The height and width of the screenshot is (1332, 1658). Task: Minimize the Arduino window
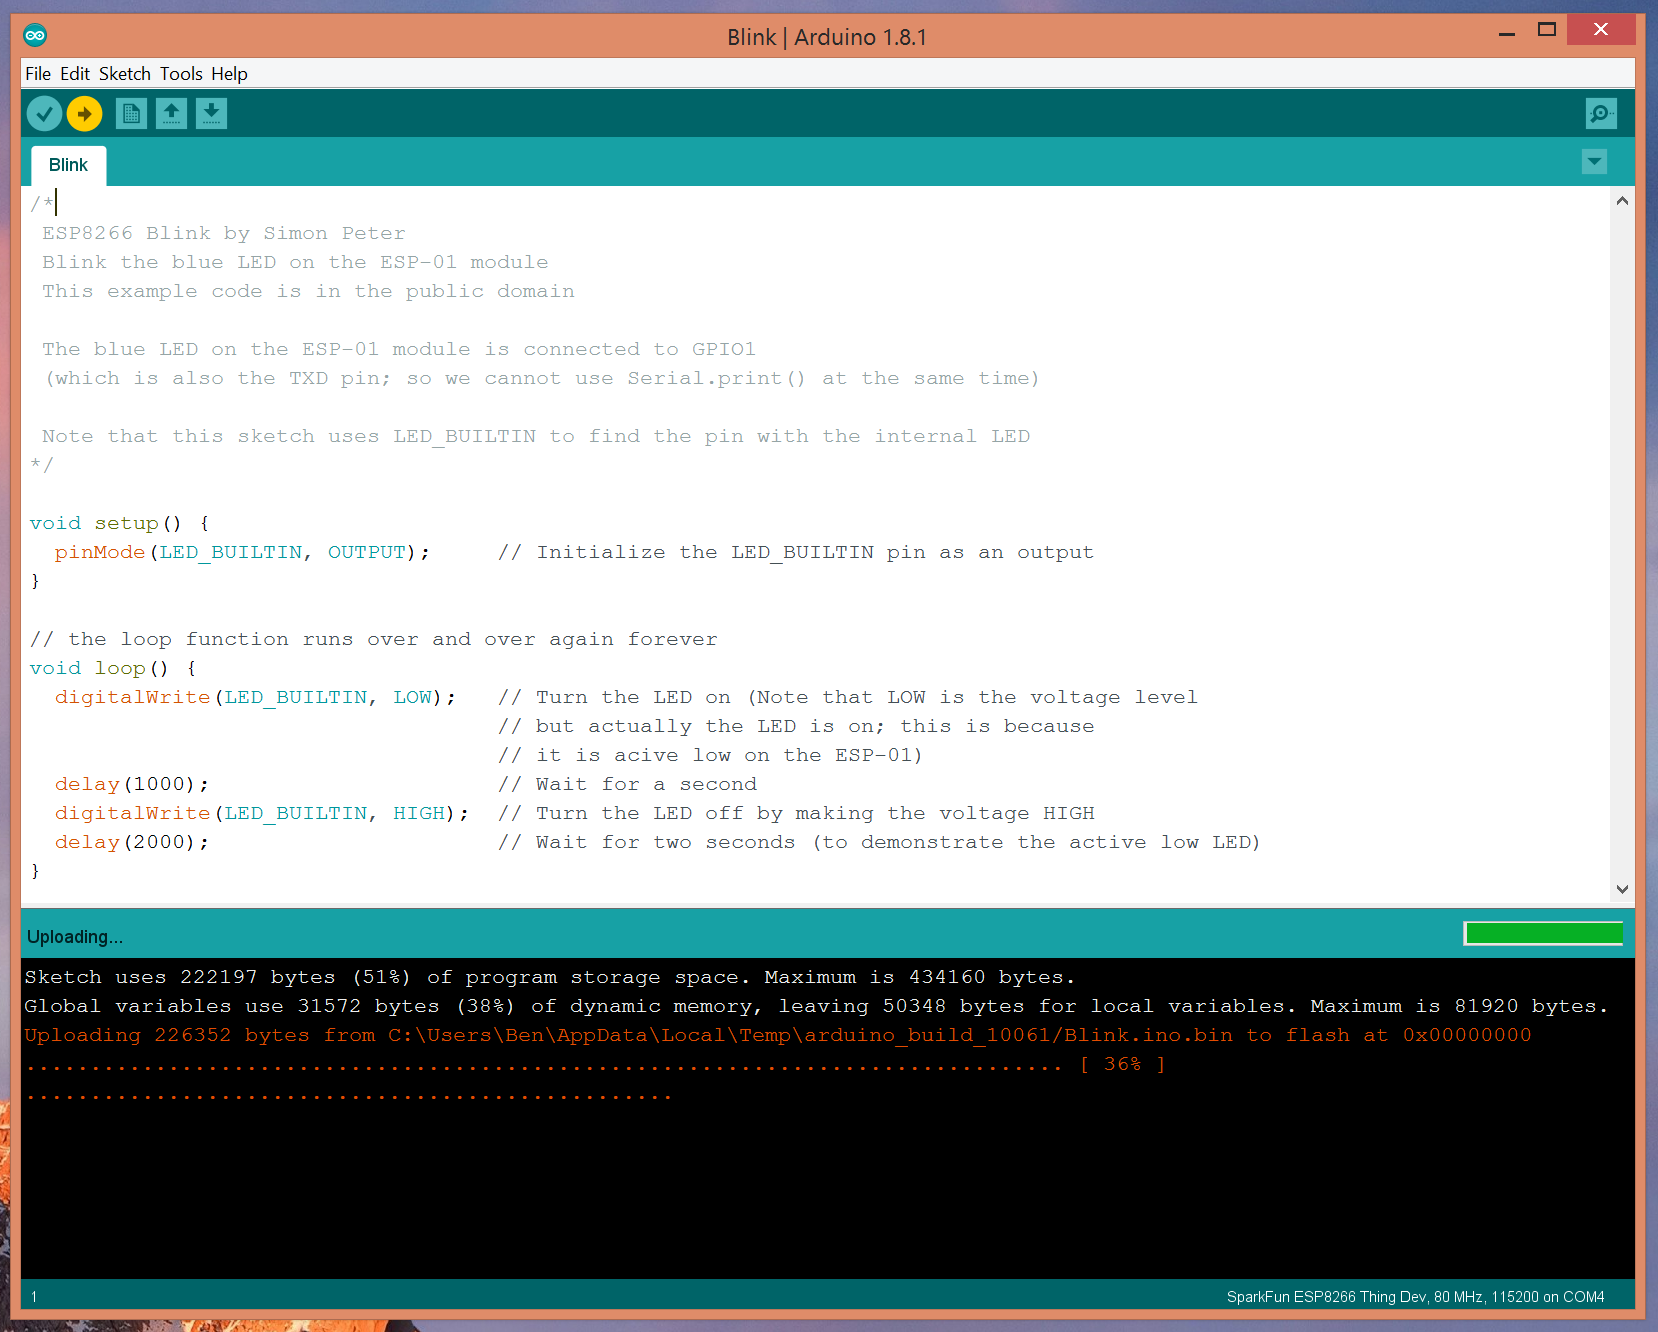coord(1507,32)
